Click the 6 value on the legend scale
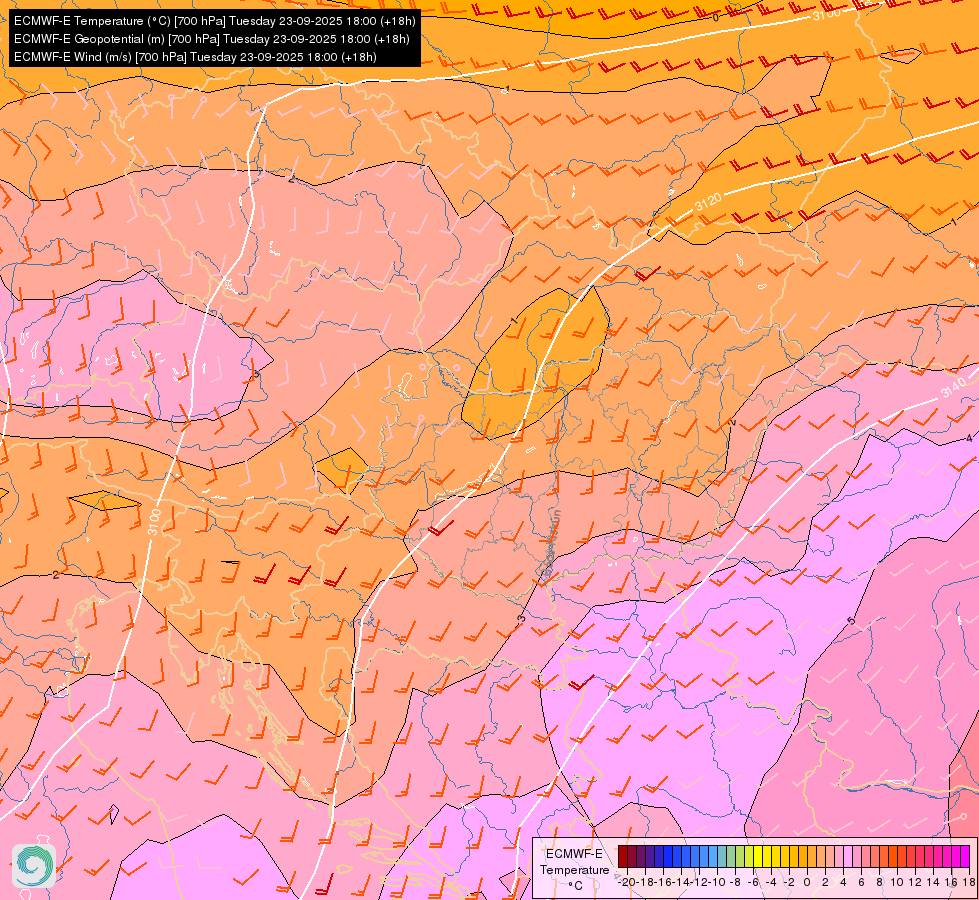 pyautogui.click(x=861, y=883)
